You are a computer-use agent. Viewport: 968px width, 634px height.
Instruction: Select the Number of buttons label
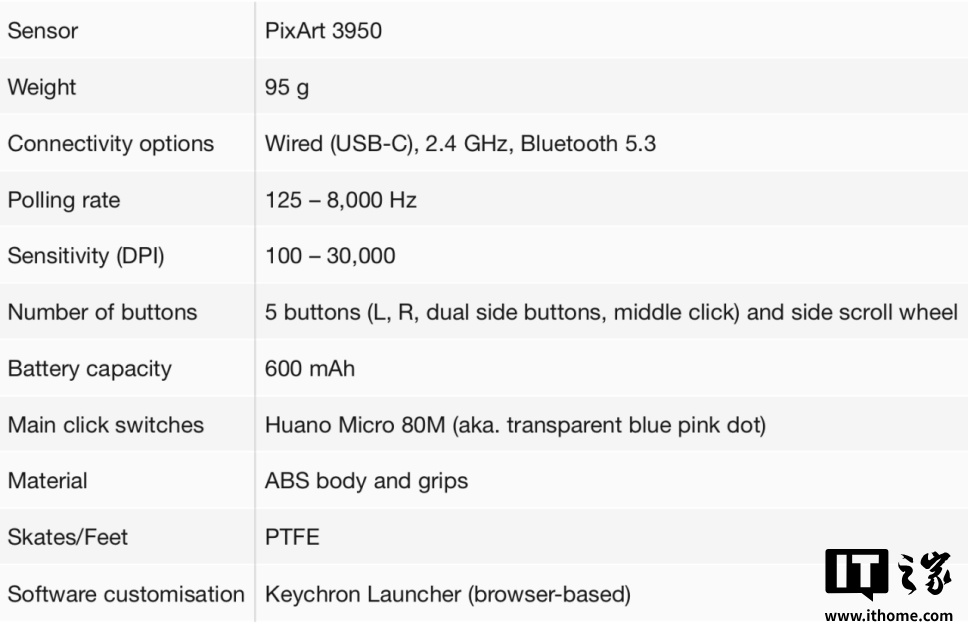[102, 312]
